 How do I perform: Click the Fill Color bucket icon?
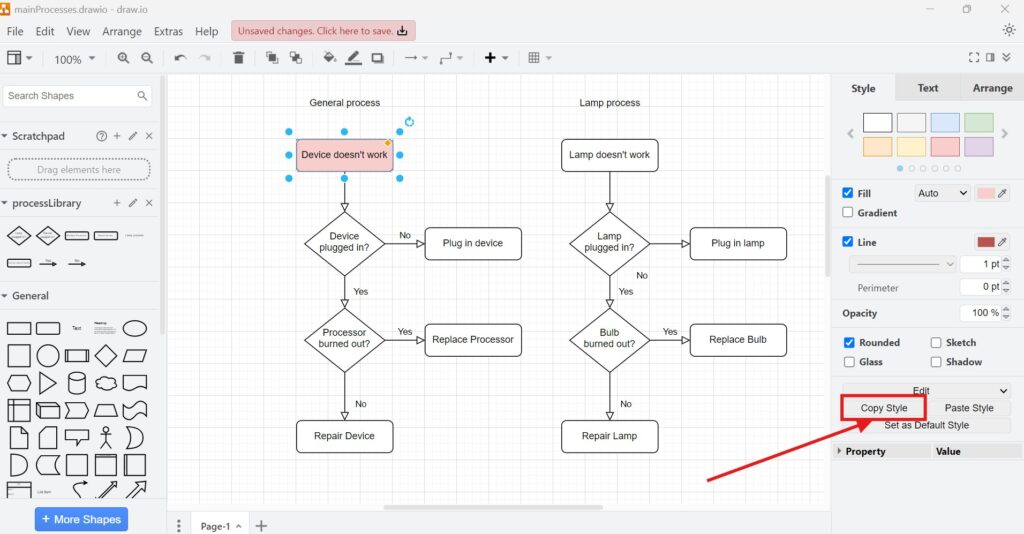(330, 58)
